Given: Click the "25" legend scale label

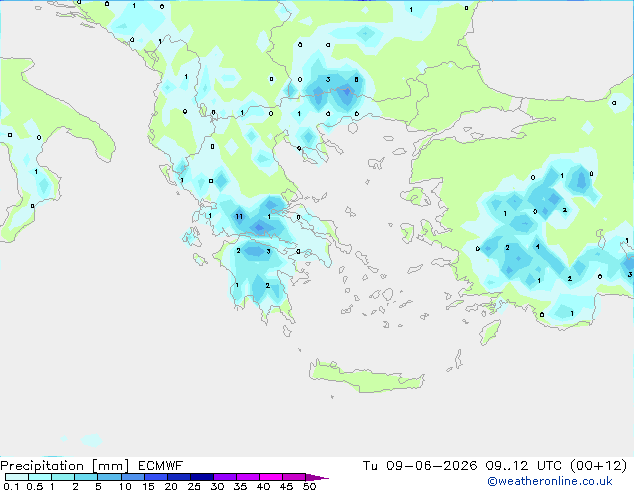Looking at the screenshot, I should (x=194, y=486).
